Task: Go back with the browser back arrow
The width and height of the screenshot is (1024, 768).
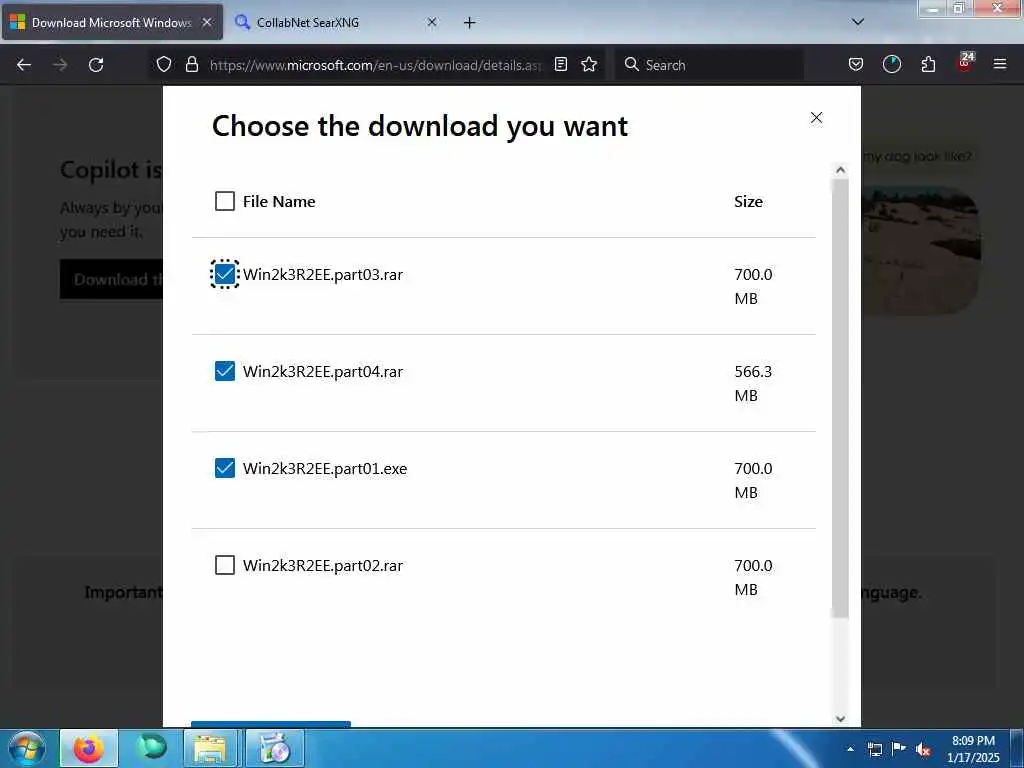Action: click(24, 65)
